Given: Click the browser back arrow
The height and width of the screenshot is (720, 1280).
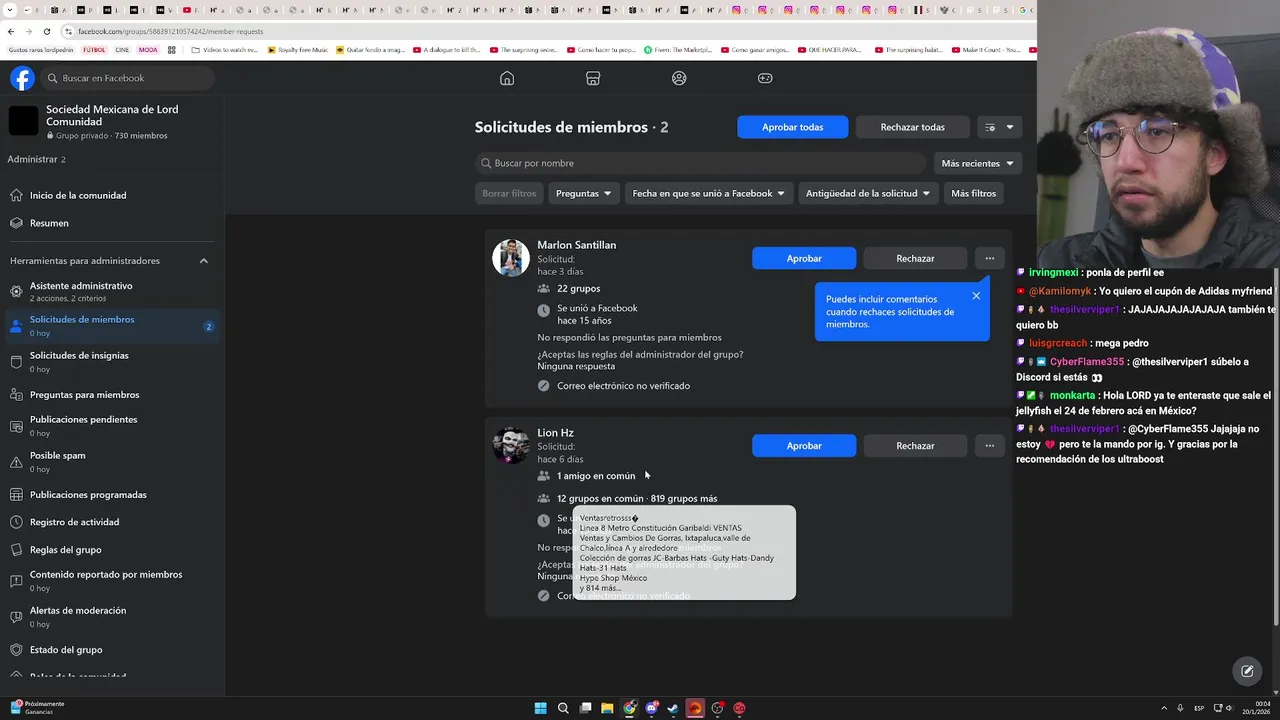Looking at the screenshot, I should (x=11, y=31).
